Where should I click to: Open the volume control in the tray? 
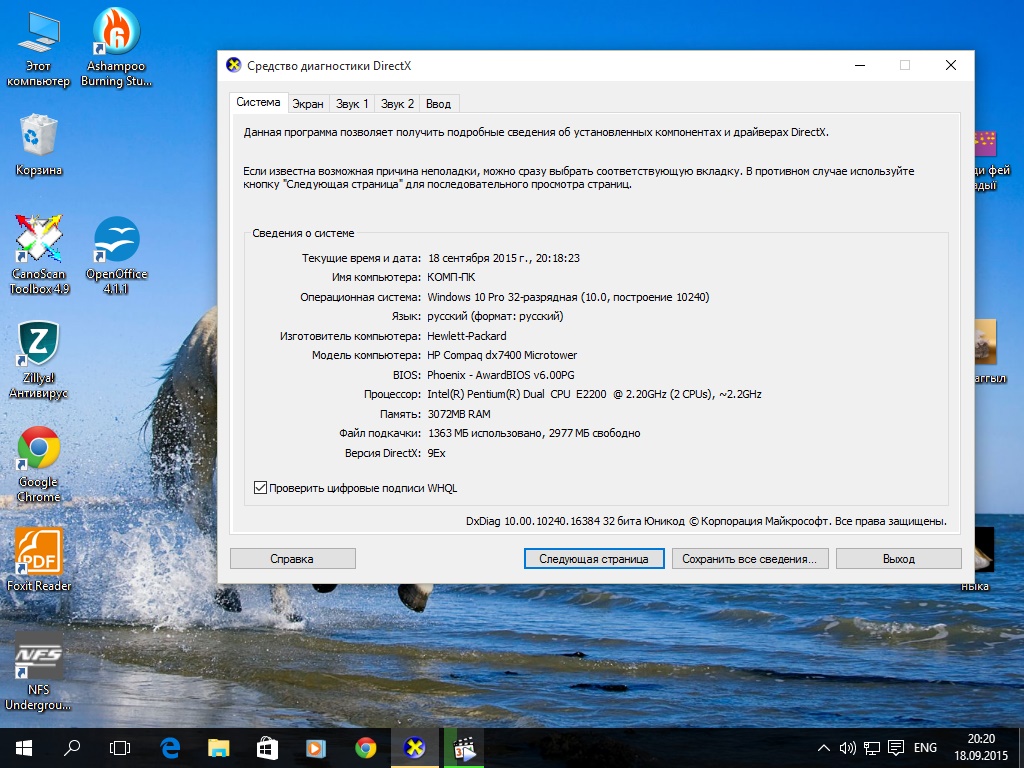(x=848, y=747)
